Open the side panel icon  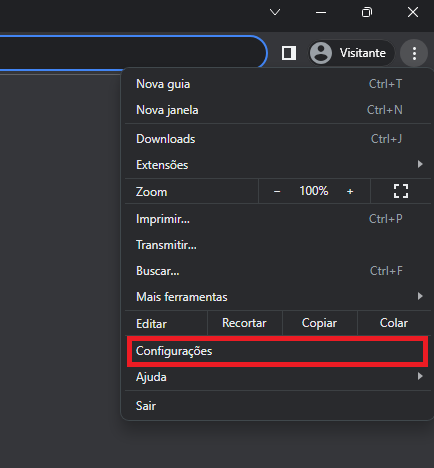click(289, 53)
